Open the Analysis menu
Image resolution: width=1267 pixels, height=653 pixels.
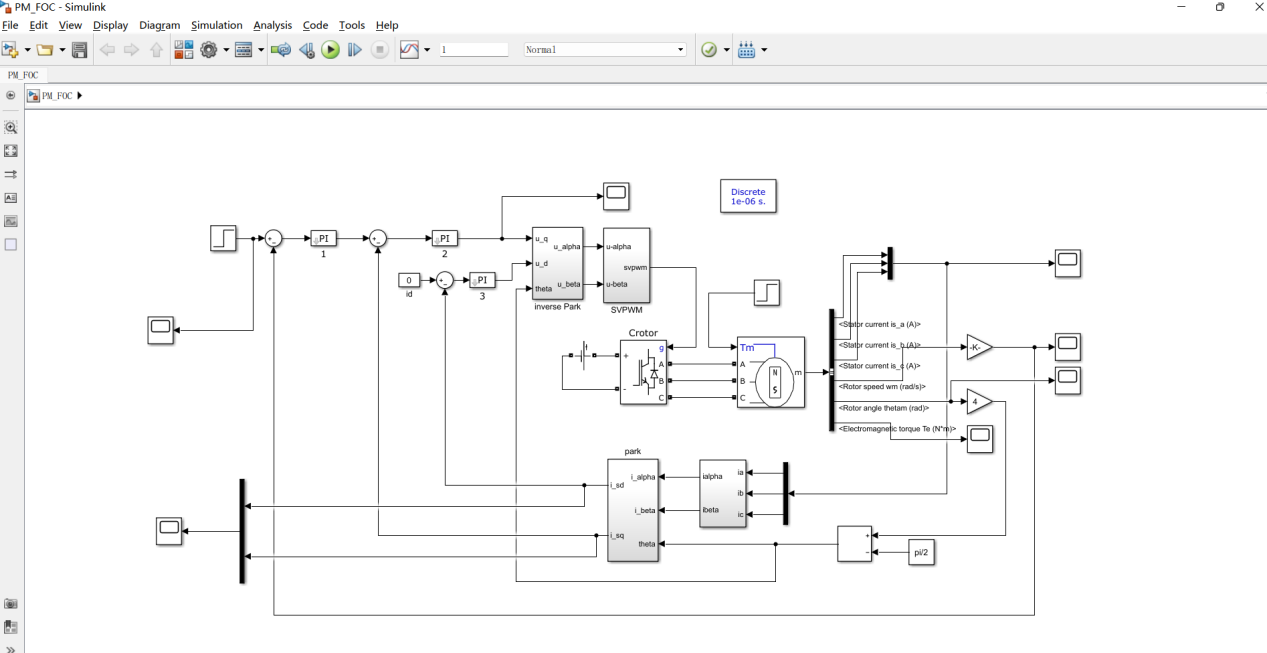pyautogui.click(x=273, y=25)
